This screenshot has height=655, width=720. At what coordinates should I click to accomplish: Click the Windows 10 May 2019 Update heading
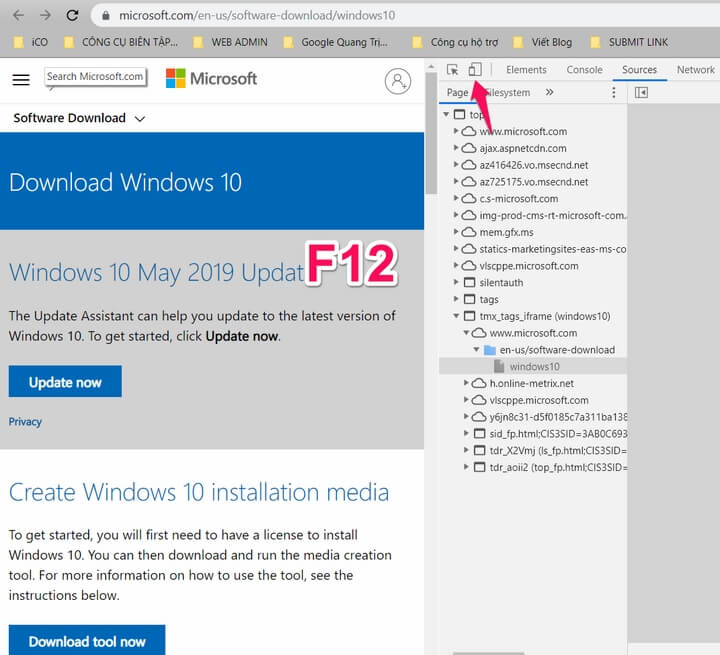157,272
